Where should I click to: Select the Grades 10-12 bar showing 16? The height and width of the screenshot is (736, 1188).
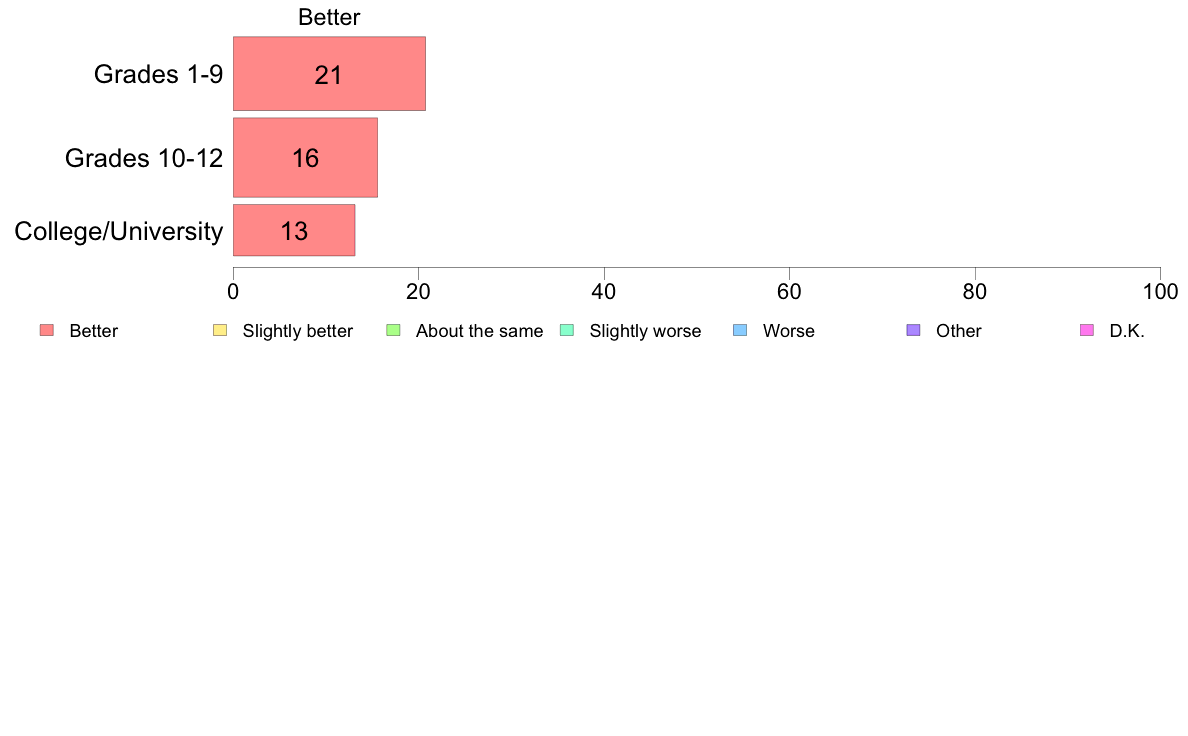click(305, 158)
